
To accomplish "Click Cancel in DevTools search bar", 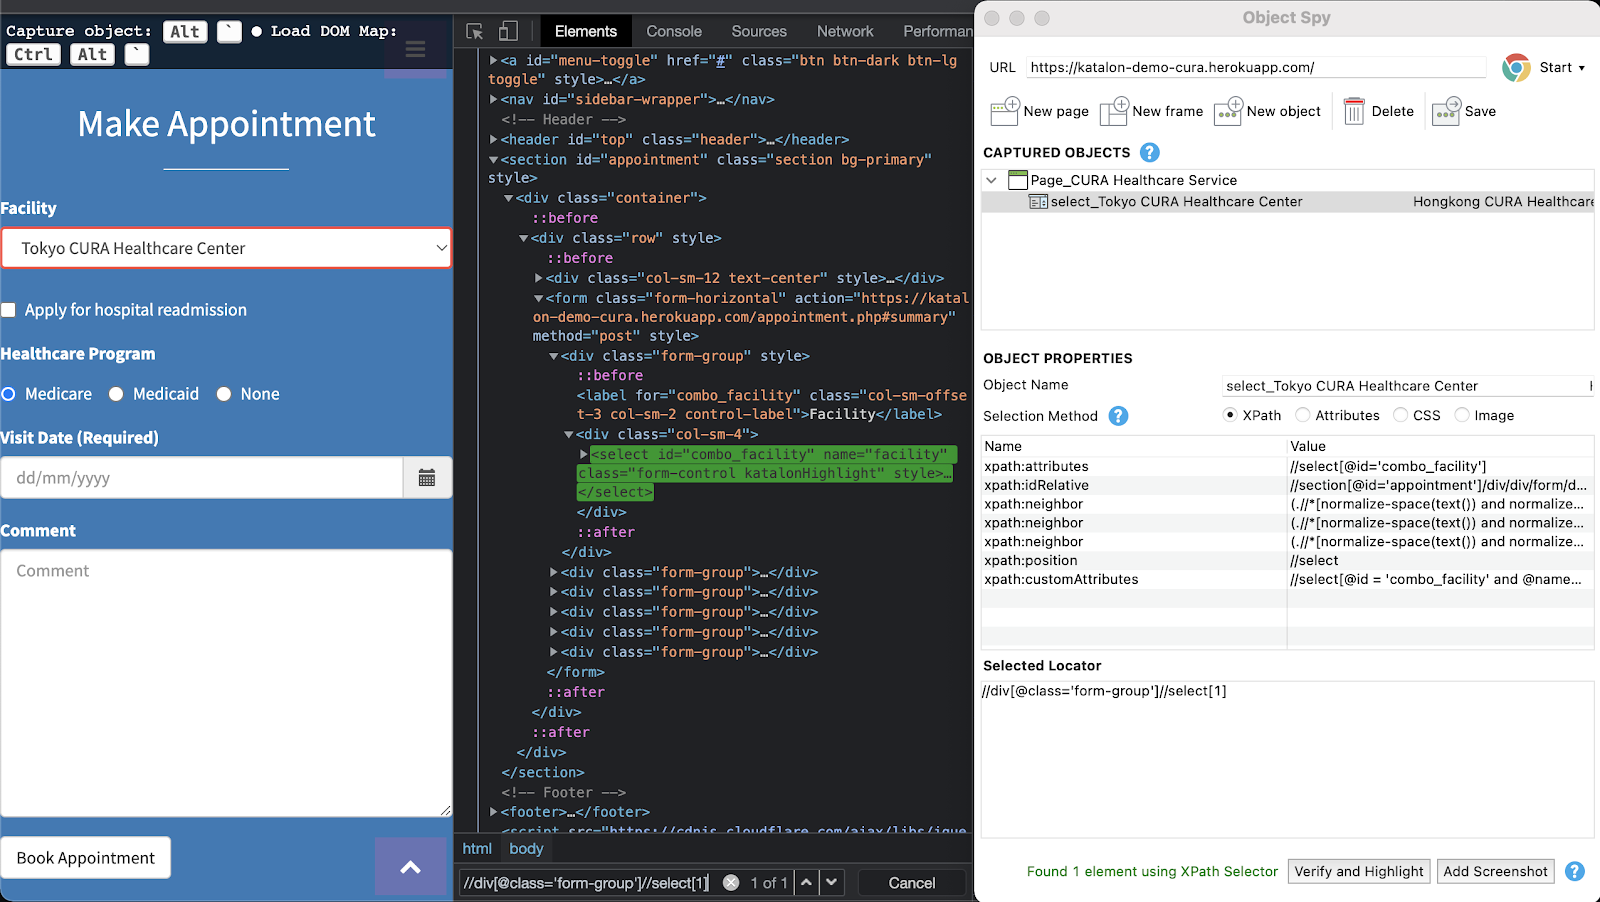I will point(912,883).
